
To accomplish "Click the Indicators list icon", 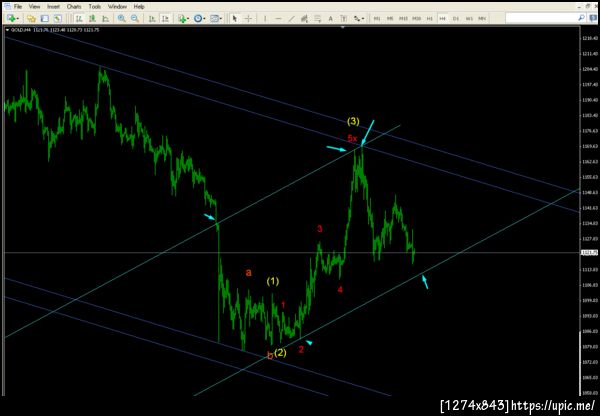I will point(182,18).
